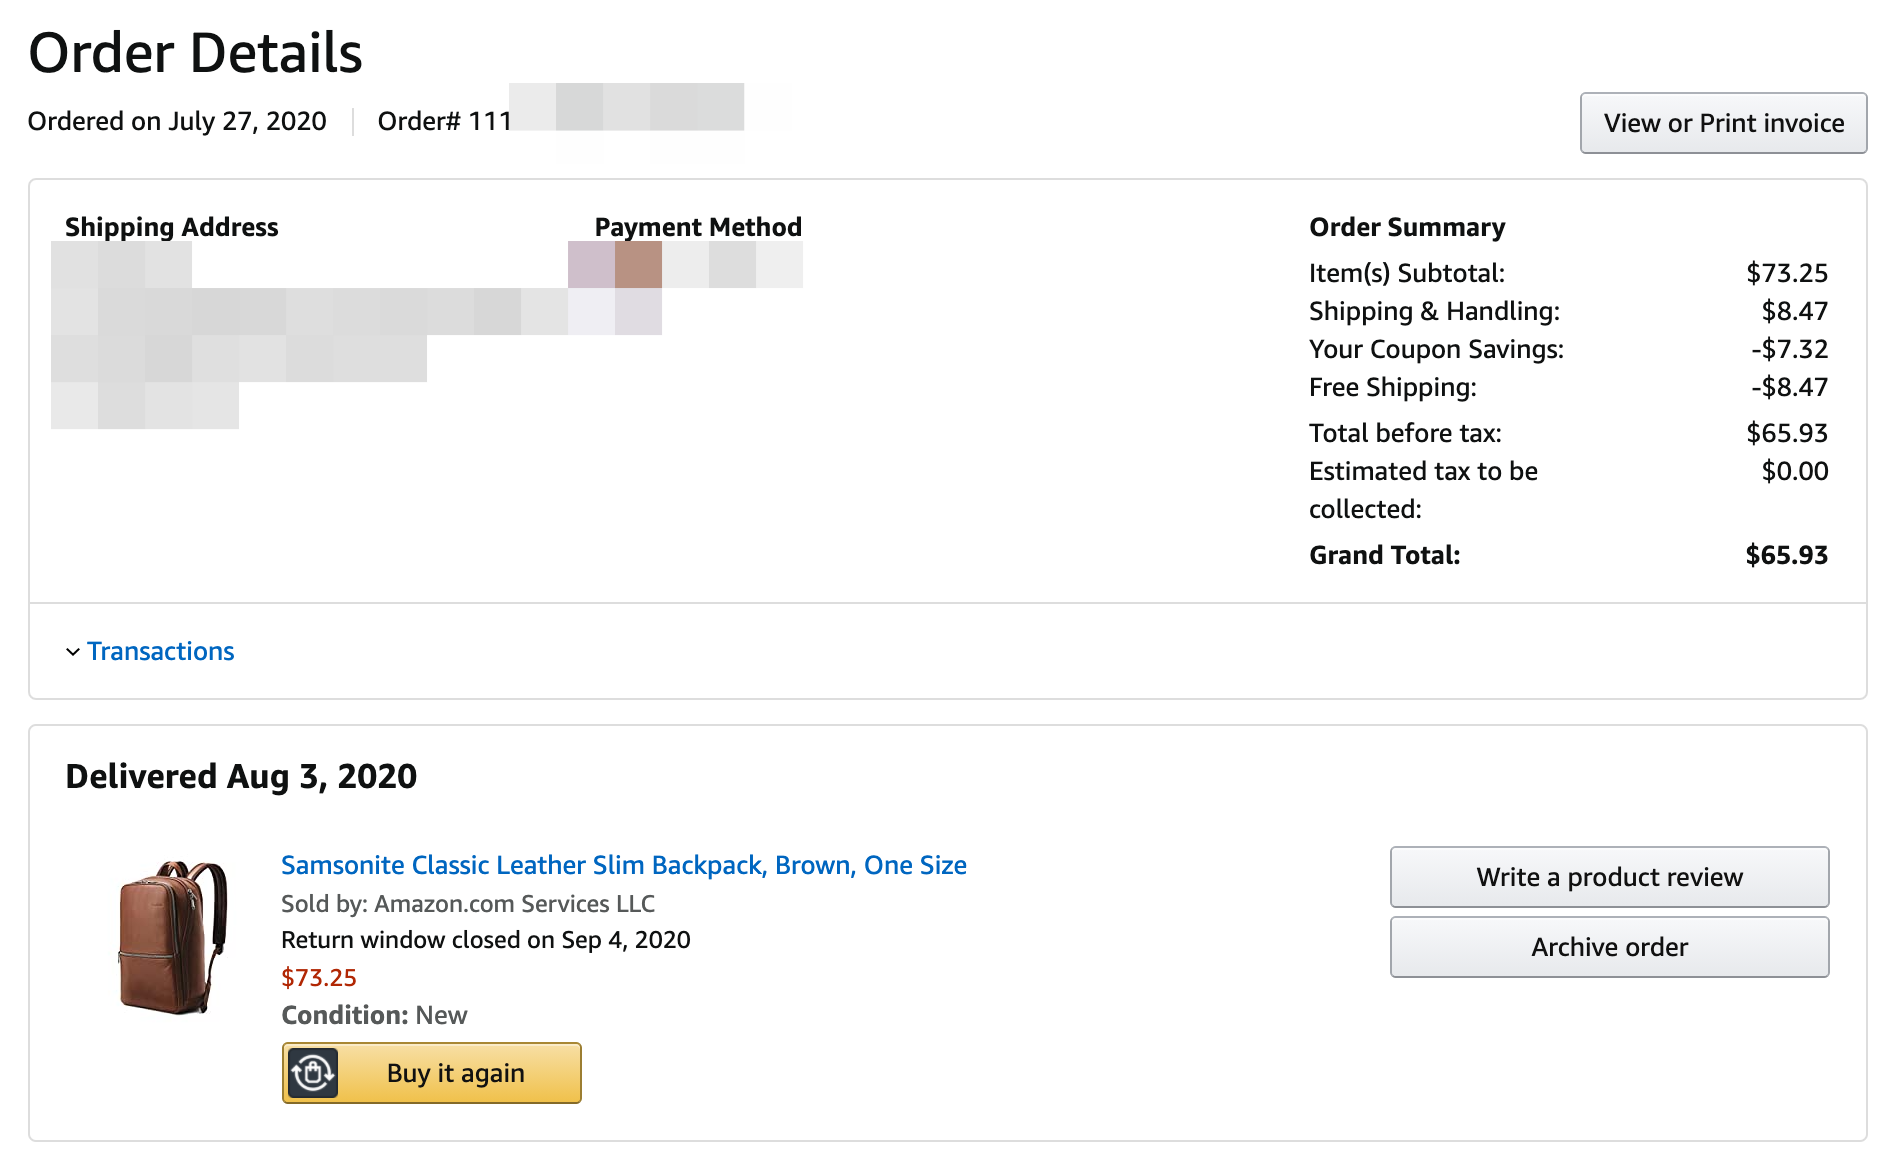Click the Your Coupon Savings amount
Screen dimensions: 1892x1156
[x=1789, y=349]
